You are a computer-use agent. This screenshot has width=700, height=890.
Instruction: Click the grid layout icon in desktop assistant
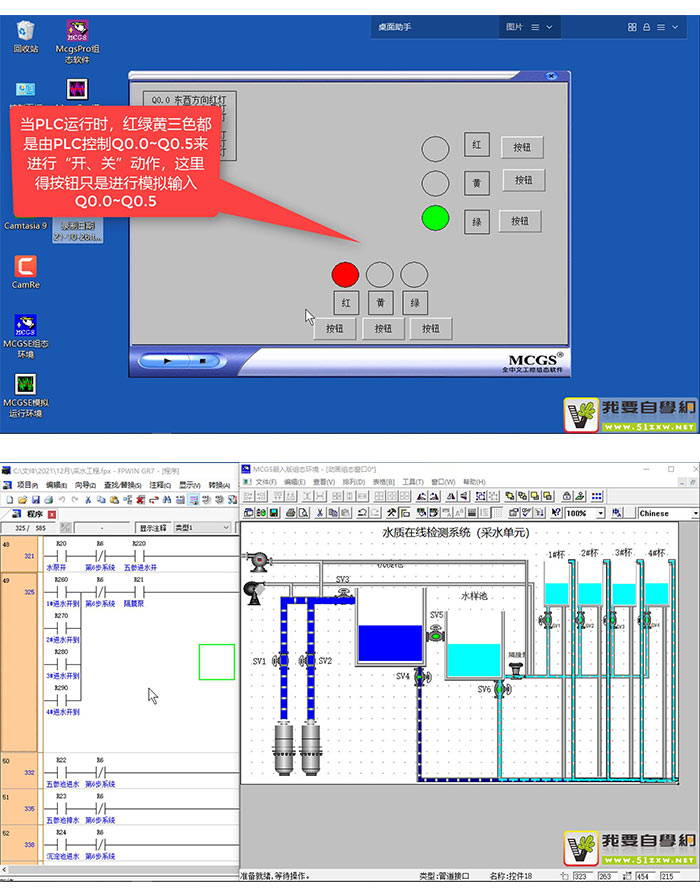(x=632, y=27)
